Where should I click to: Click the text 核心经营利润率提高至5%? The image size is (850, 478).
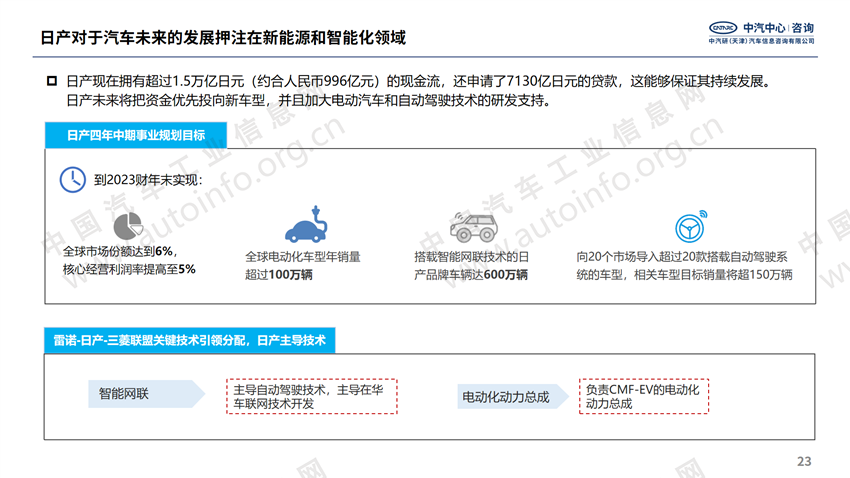coord(129,269)
